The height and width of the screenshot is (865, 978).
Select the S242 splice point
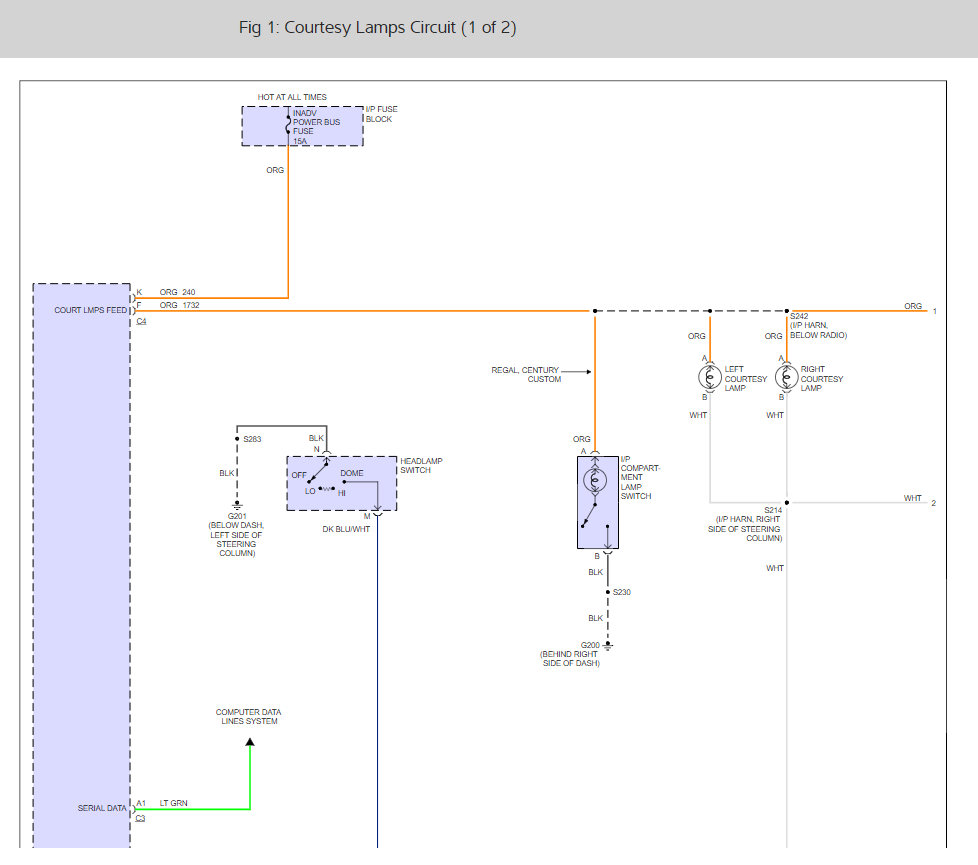pos(787,311)
